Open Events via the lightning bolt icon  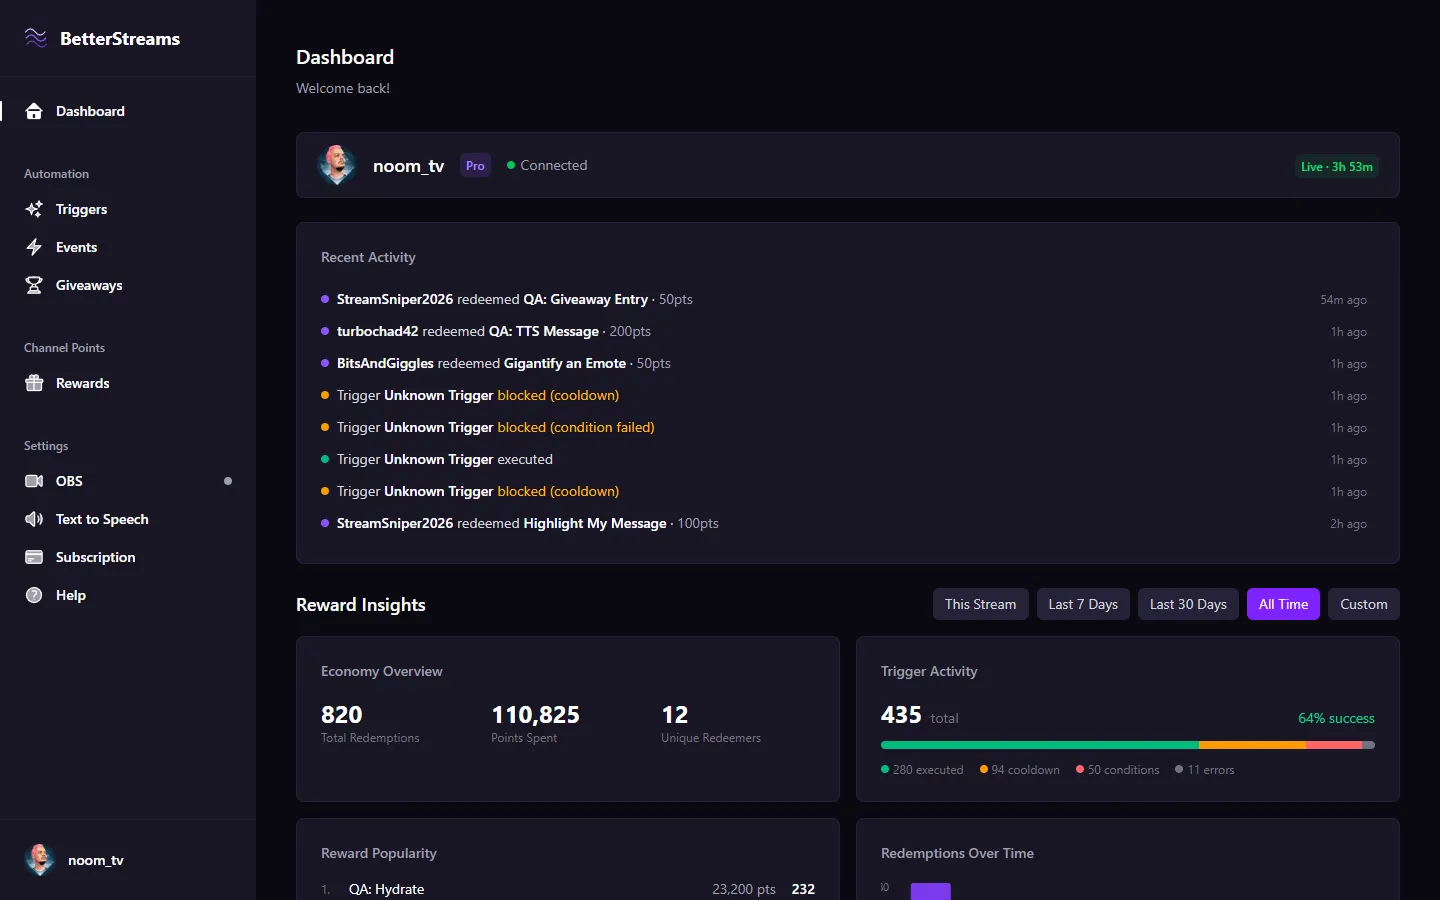point(33,247)
